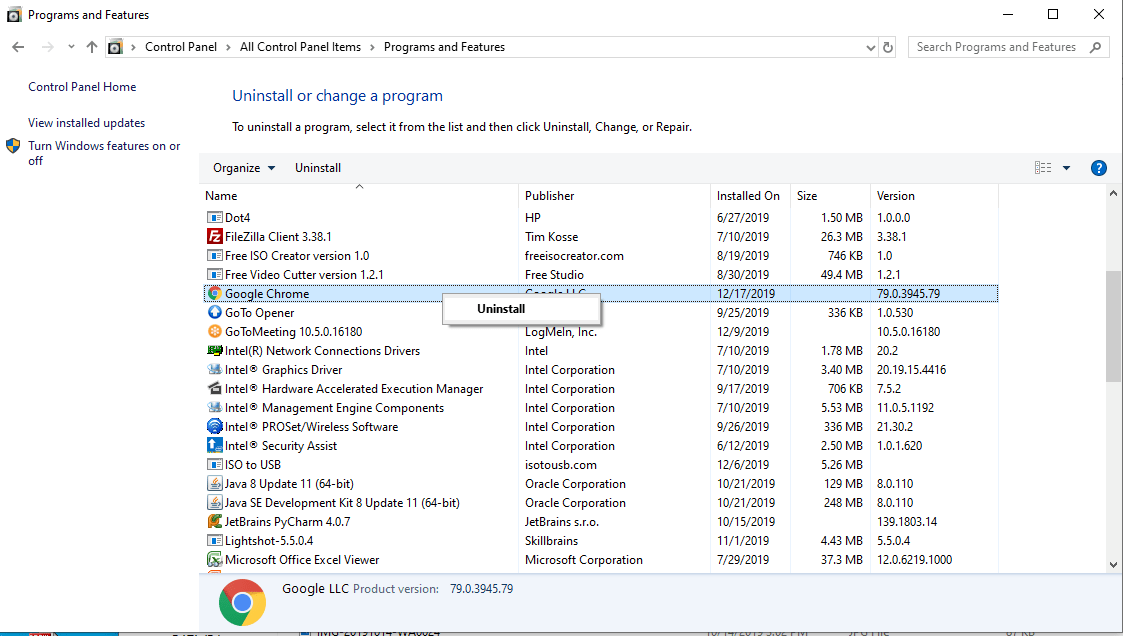Viewport: 1123px width, 636px height.
Task: Click the Java 8 Update 11 icon
Action: [214, 483]
